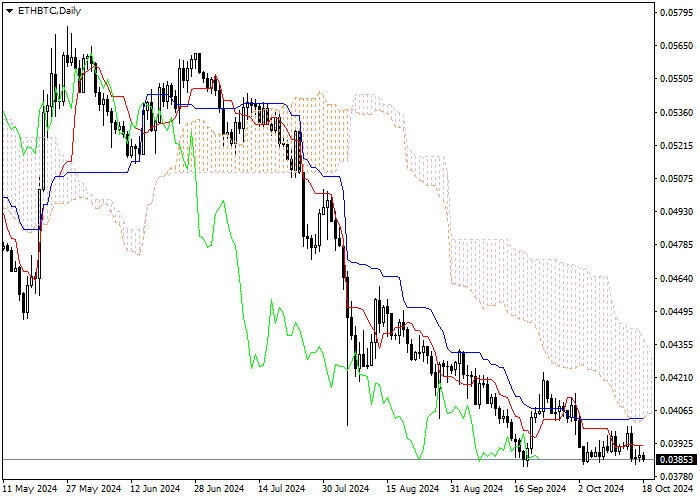Click the 0.05215 price axis label
The height and width of the screenshot is (500, 700).
tap(676, 146)
